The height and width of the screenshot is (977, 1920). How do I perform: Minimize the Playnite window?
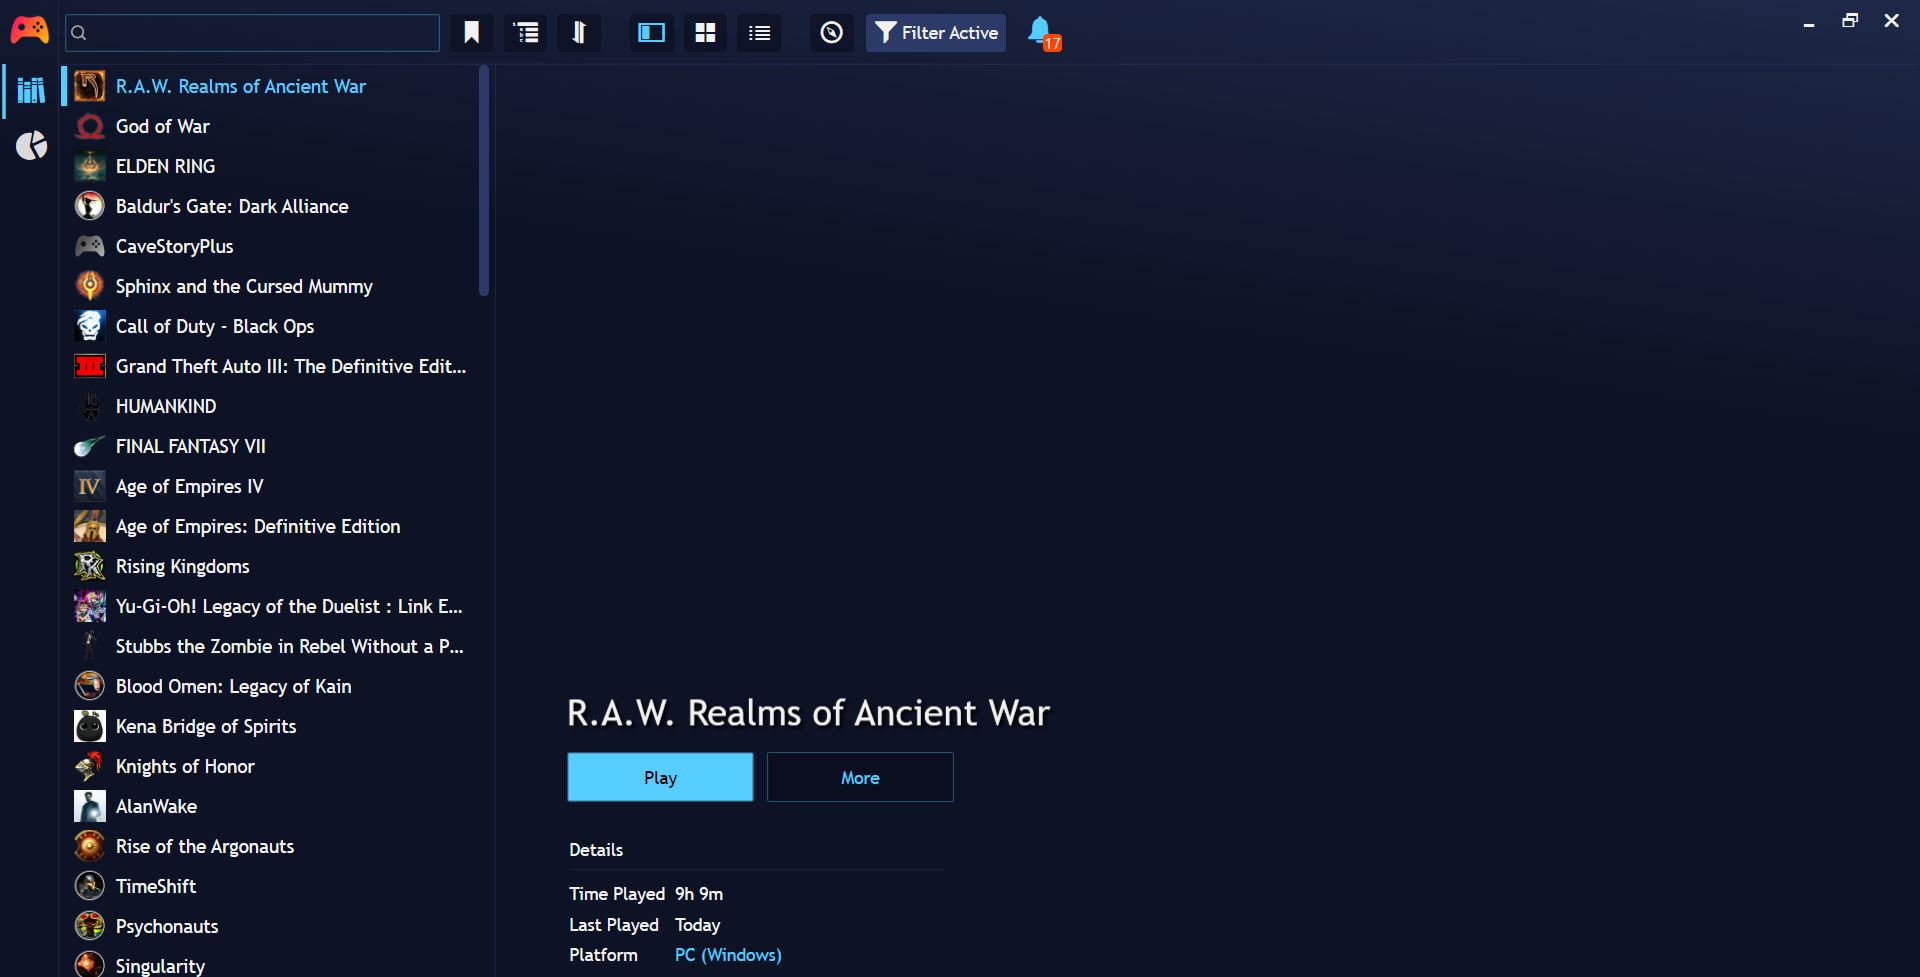(x=1809, y=22)
